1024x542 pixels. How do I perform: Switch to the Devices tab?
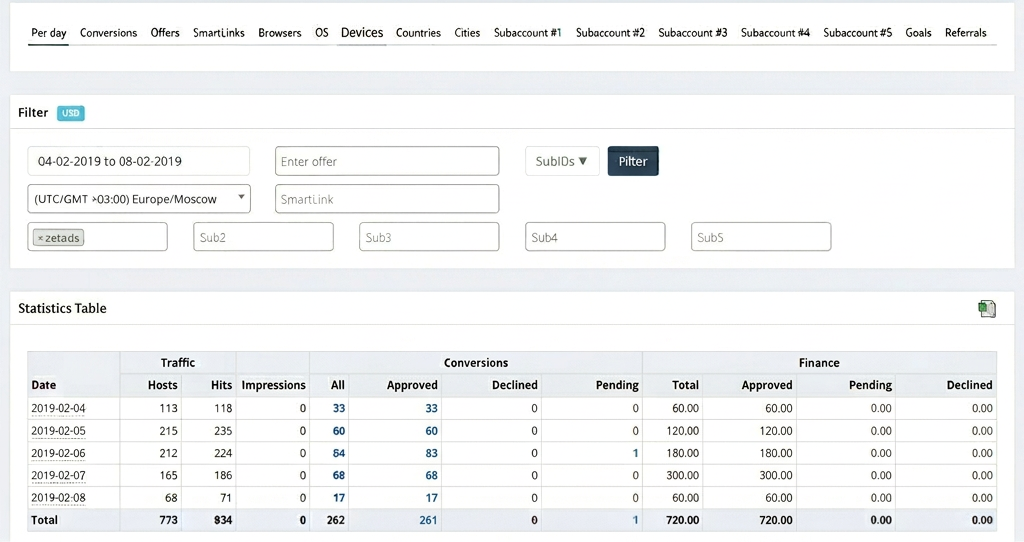pyautogui.click(x=362, y=33)
